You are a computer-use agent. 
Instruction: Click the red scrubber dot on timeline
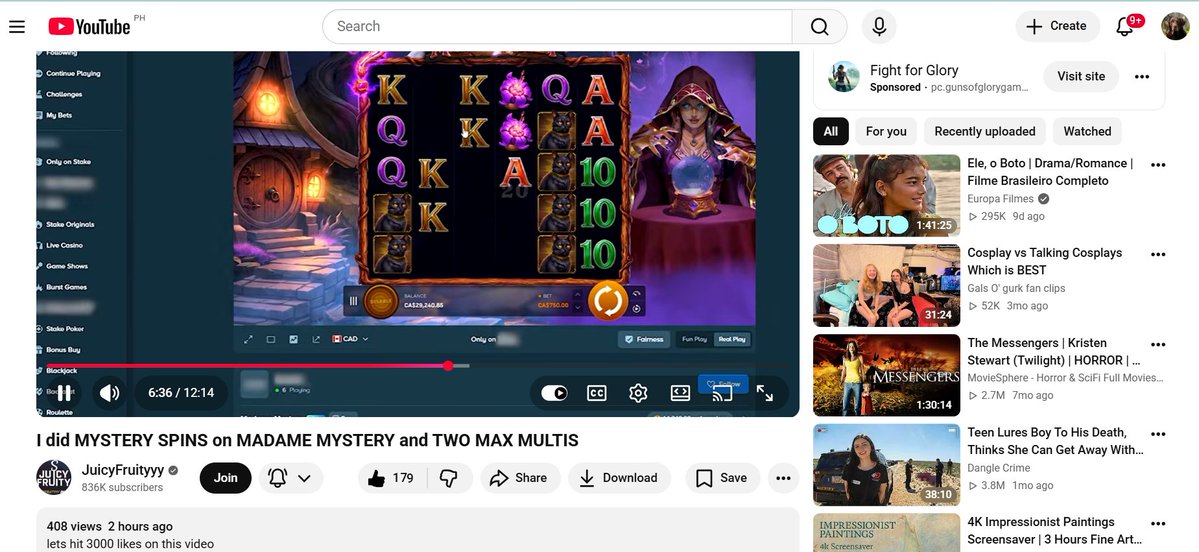click(x=448, y=365)
